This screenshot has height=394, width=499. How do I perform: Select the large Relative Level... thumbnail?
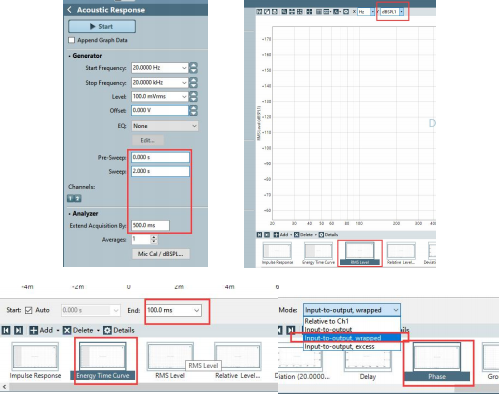click(x=238, y=360)
